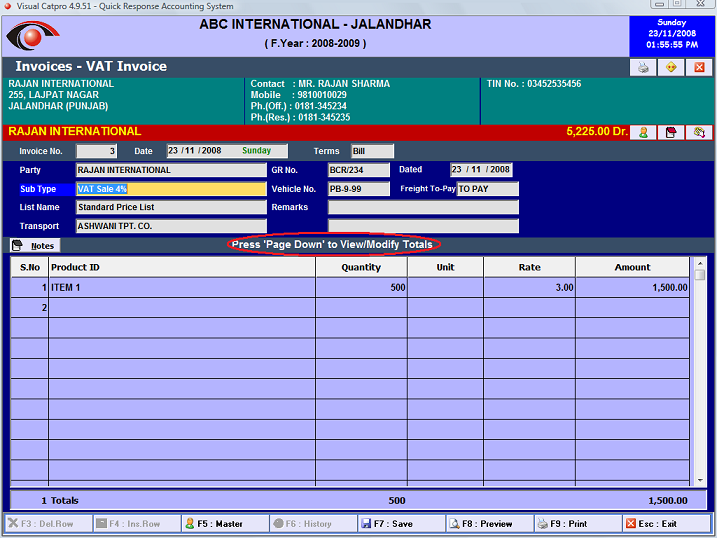Click the printer icon in the title bar

click(x=643, y=68)
